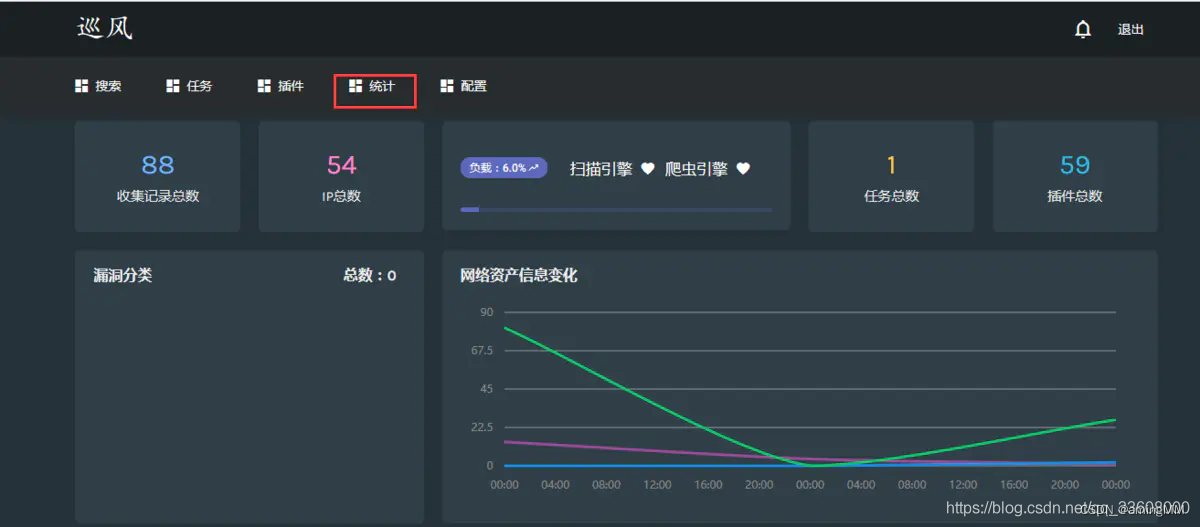Image resolution: width=1200 pixels, height=527 pixels.
Task: Click the 网络资产信息变化 chart title
Action: click(x=519, y=275)
